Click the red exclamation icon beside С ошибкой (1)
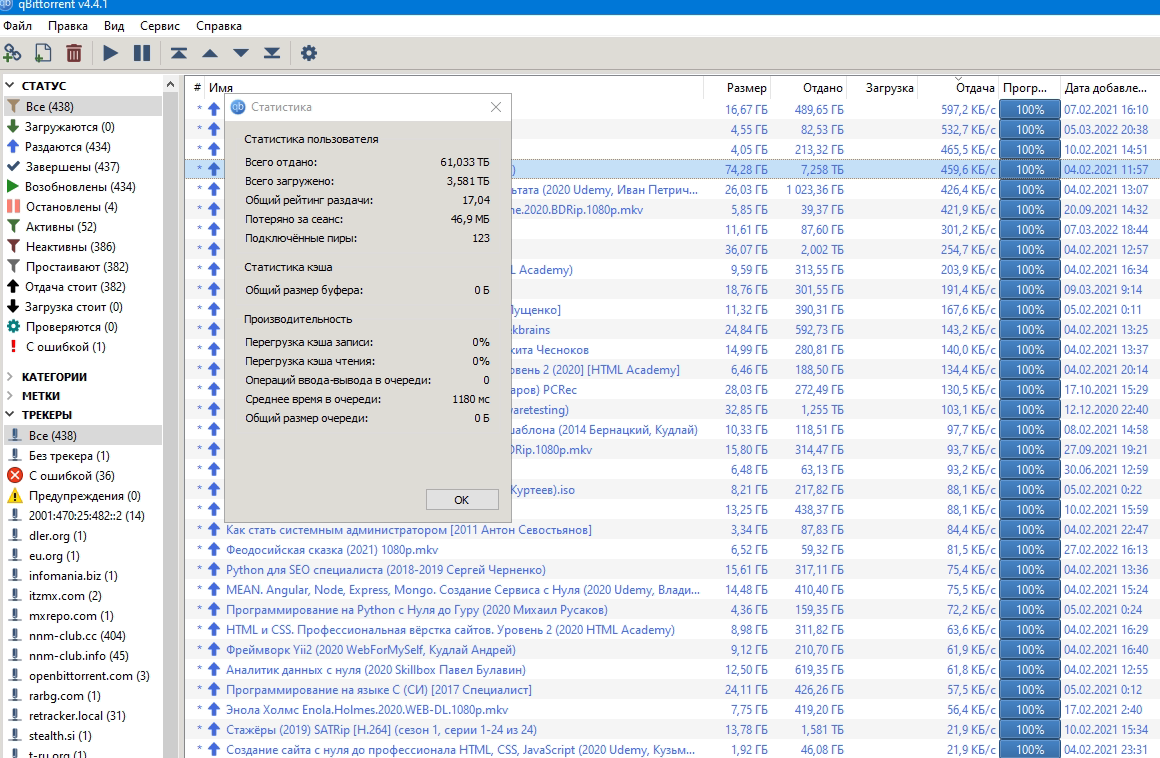 point(13,346)
